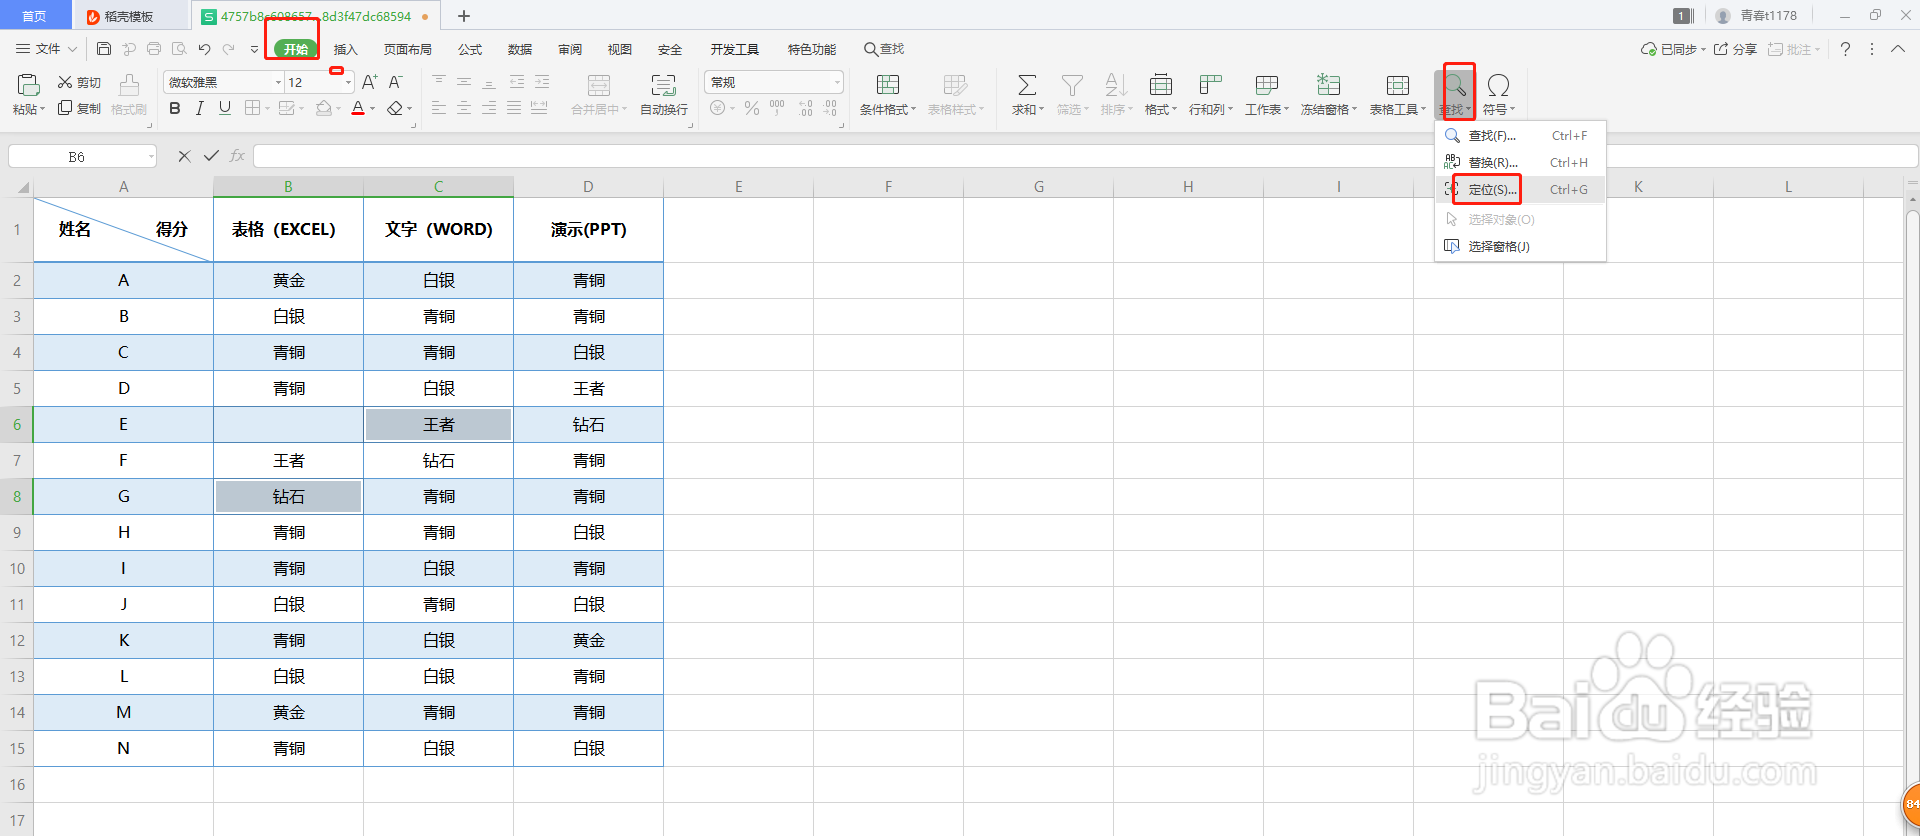Collapse the ribbon with chevron
The image size is (1920, 836).
pos(1897,49)
